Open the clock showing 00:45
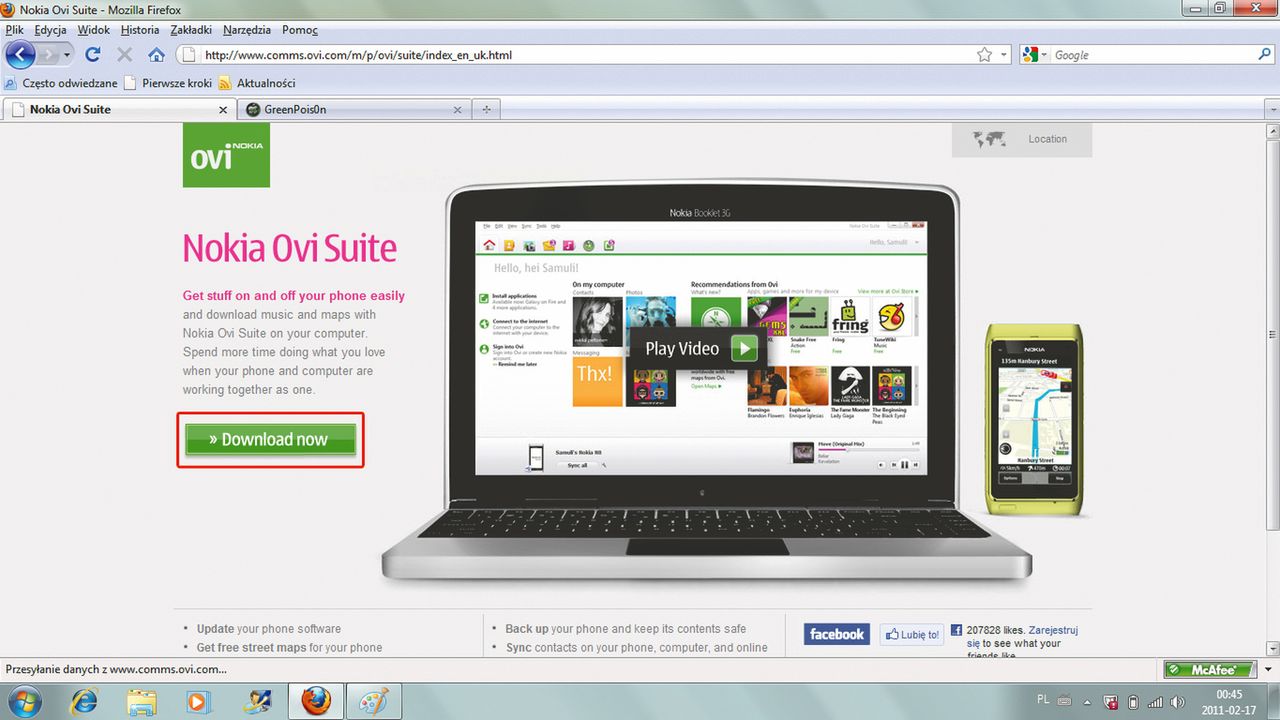1280x720 pixels. pyautogui.click(x=1229, y=701)
